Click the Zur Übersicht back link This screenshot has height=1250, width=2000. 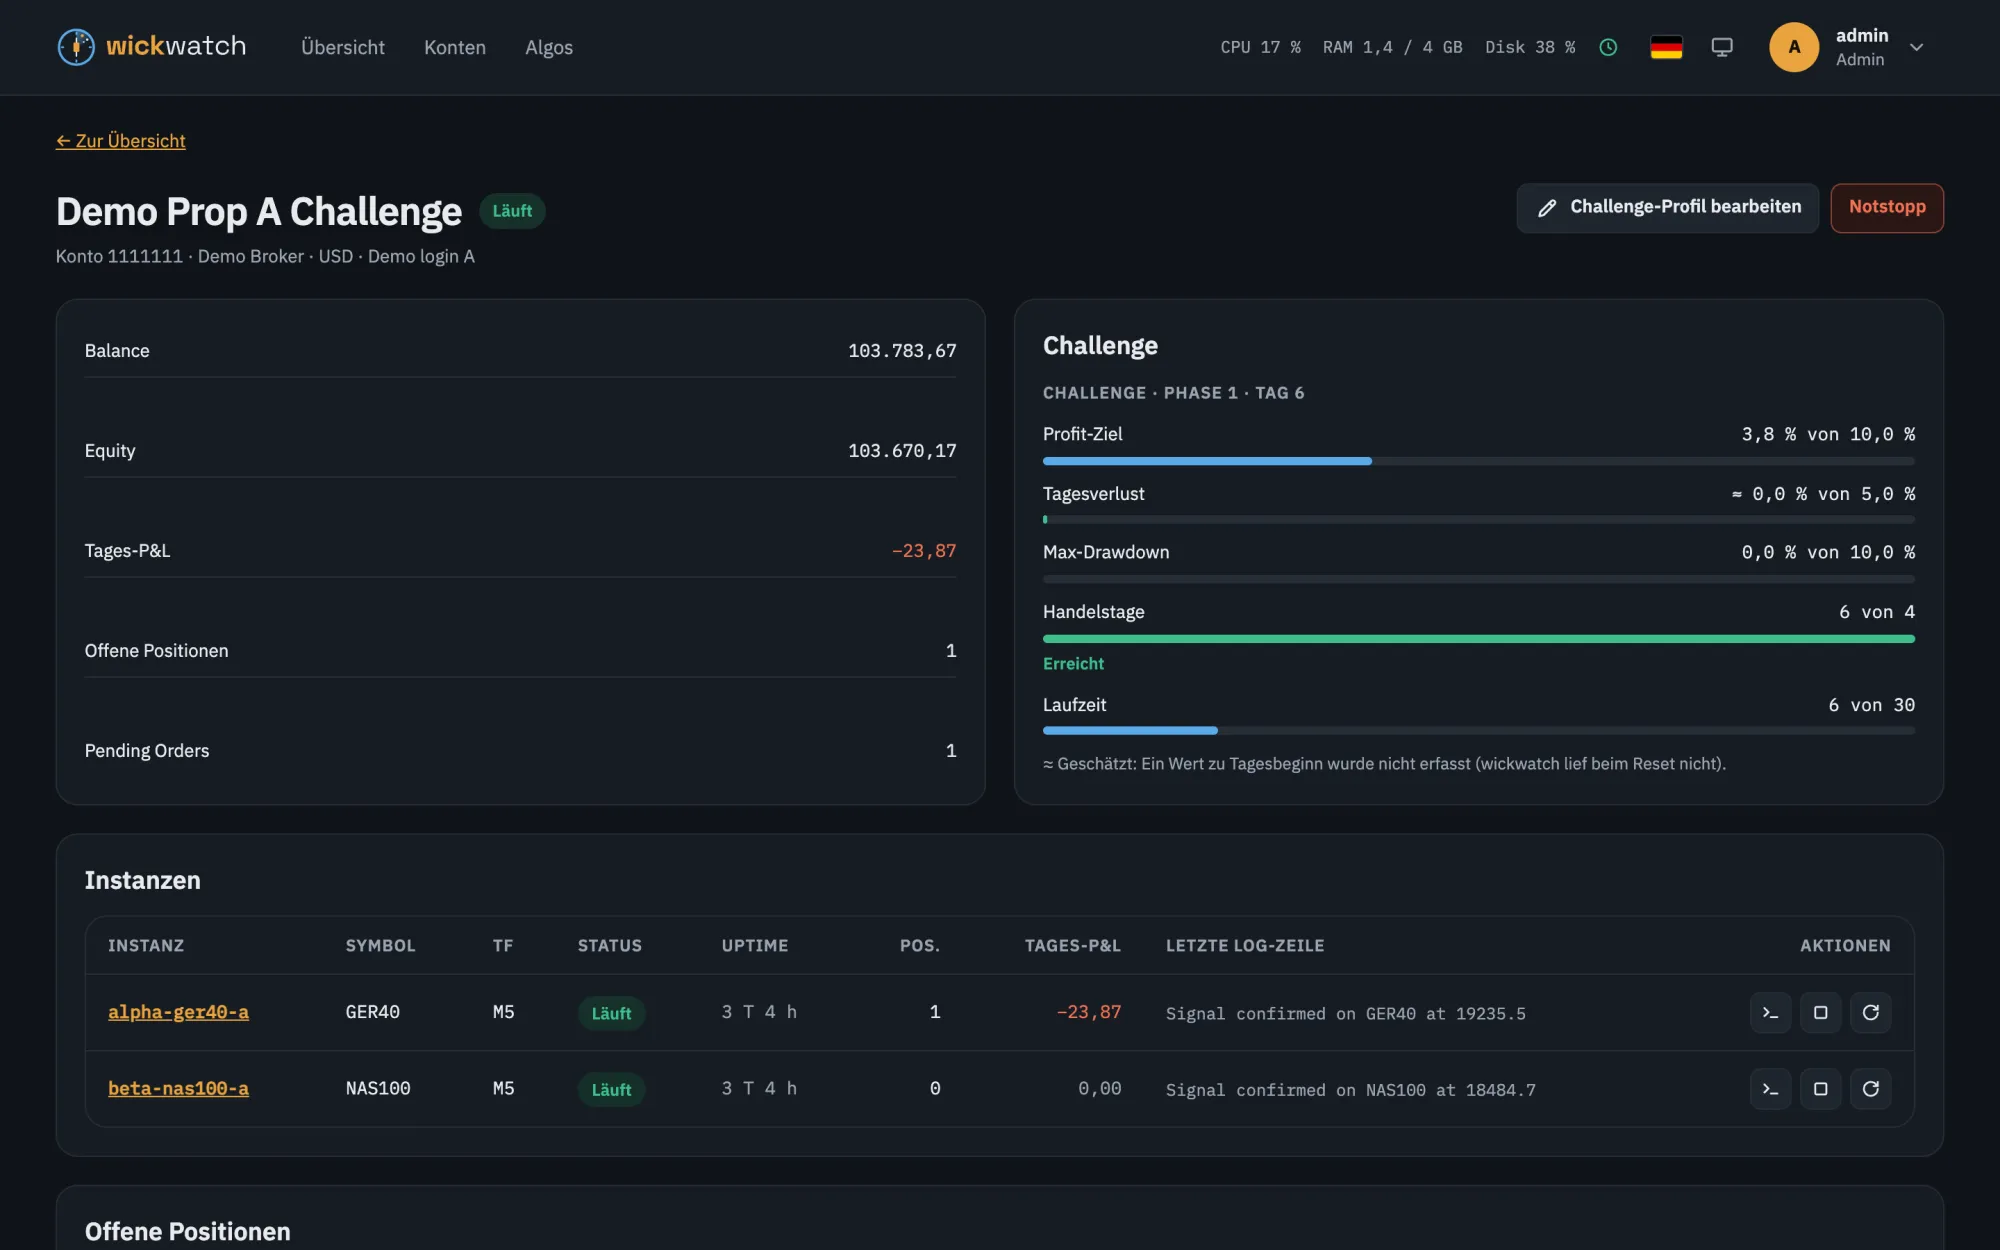click(x=121, y=141)
